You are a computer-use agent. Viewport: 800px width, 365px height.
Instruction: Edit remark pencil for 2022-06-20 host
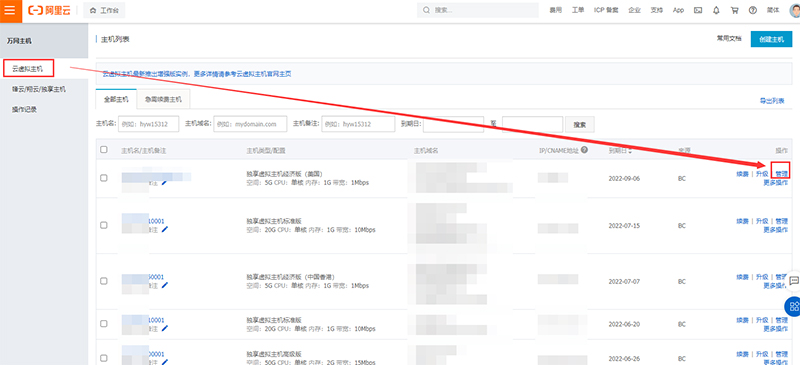(164, 328)
